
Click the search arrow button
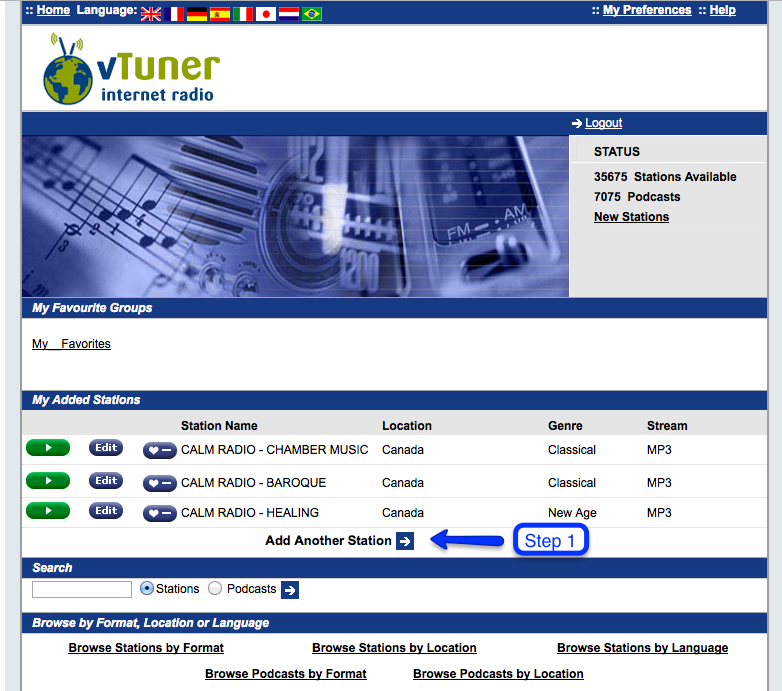pos(290,590)
